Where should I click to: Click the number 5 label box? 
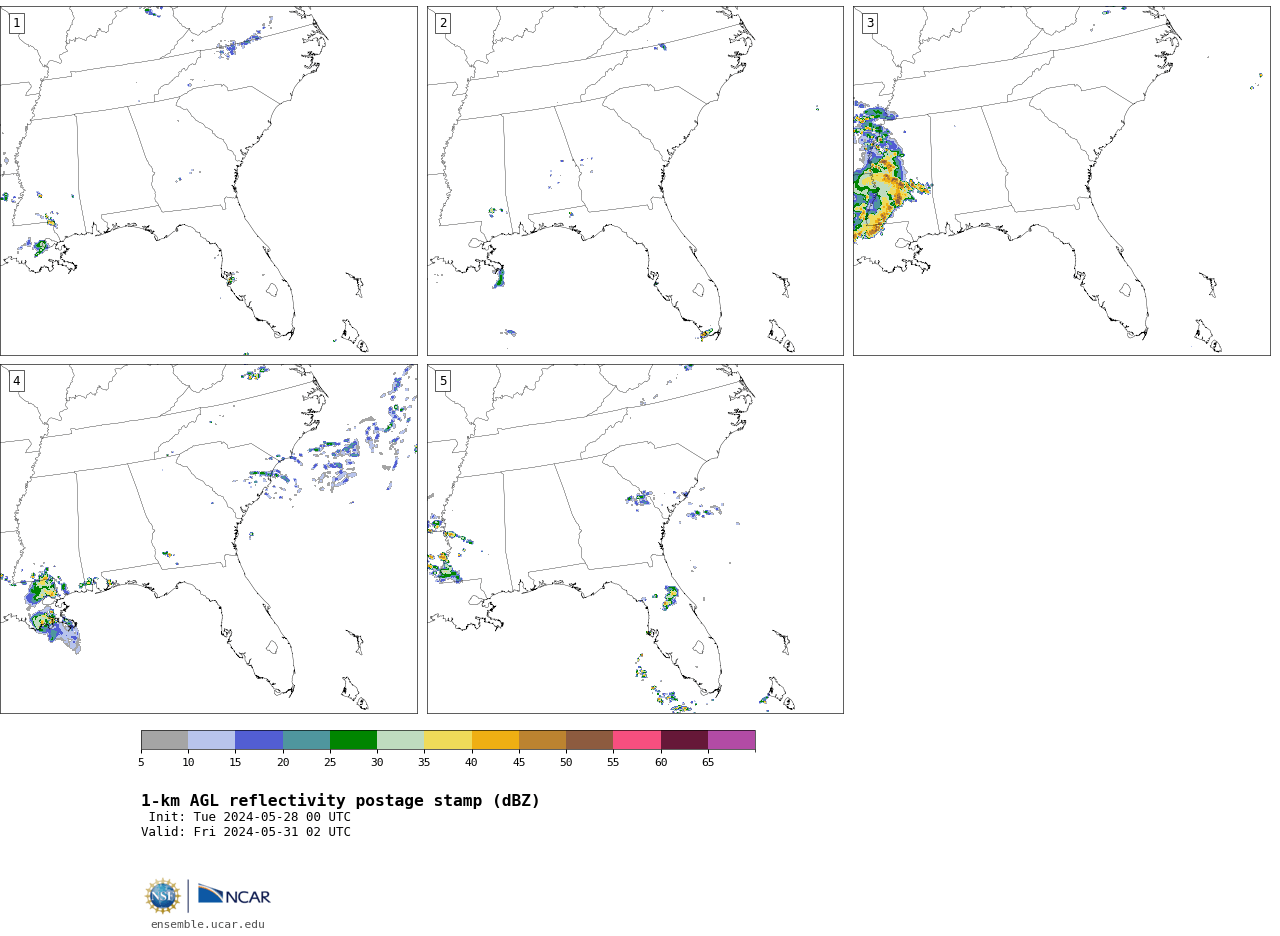pyautogui.click(x=443, y=381)
